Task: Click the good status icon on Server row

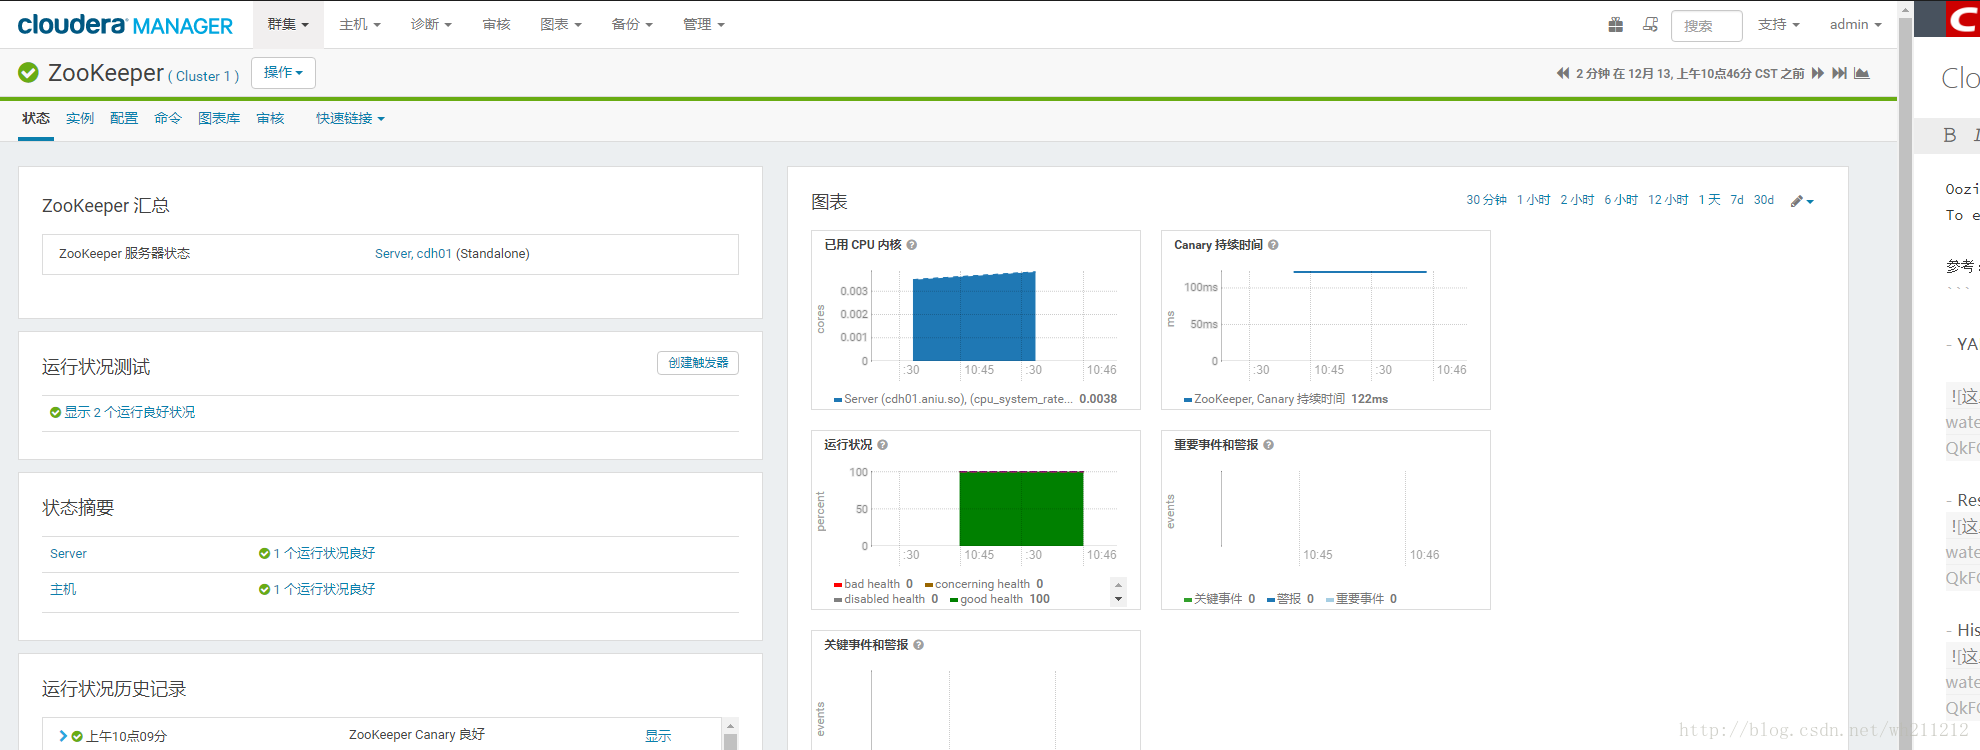Action: [264, 553]
